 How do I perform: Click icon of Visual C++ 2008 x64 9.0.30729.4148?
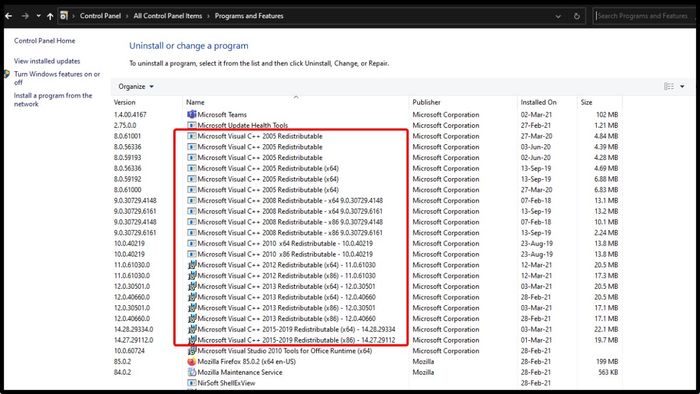coord(192,200)
